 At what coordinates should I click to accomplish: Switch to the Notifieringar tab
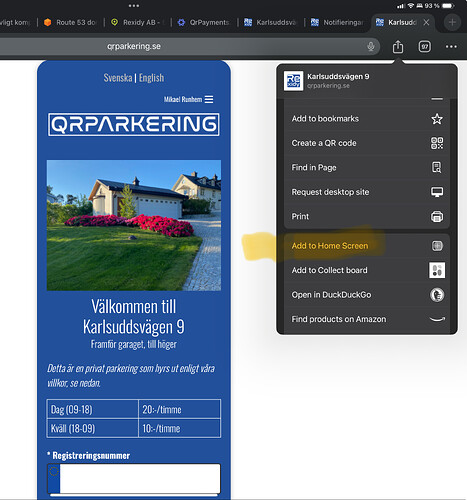click(x=337, y=22)
